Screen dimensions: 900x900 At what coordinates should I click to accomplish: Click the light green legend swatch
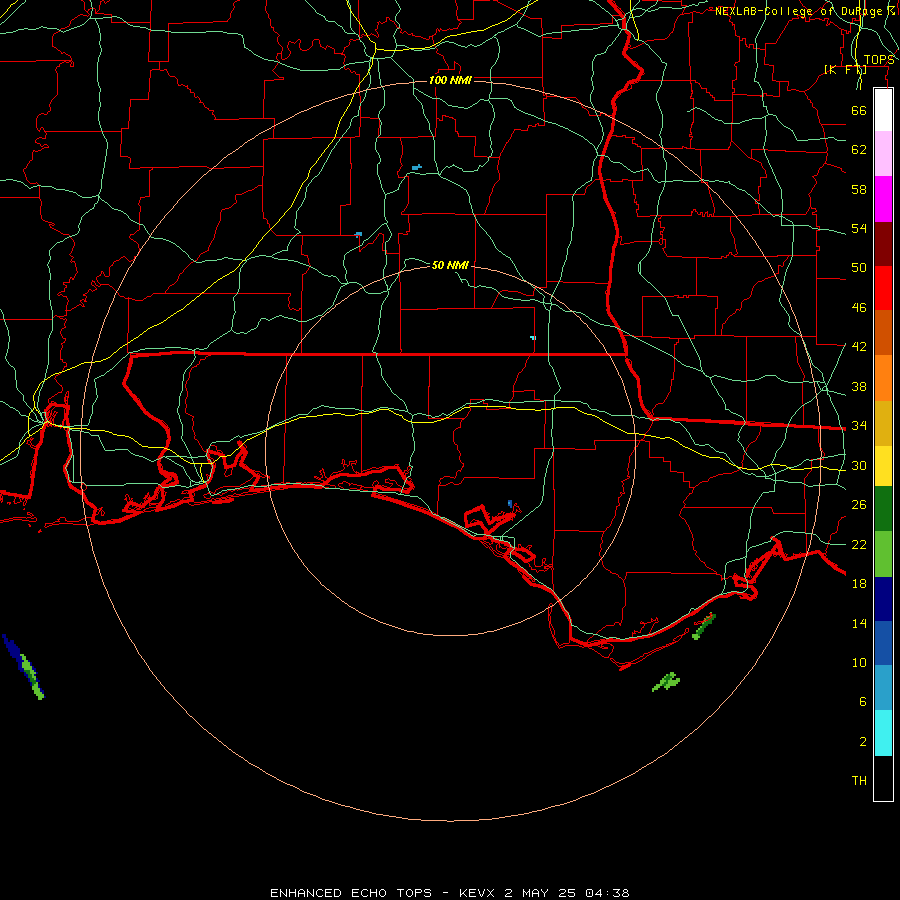click(883, 554)
